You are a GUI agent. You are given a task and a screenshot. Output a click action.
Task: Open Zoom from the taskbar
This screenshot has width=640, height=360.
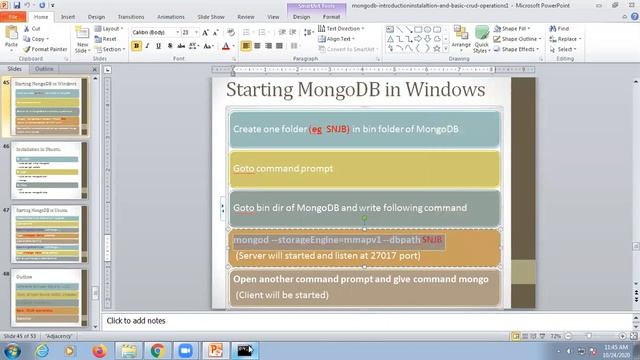[x=186, y=351]
